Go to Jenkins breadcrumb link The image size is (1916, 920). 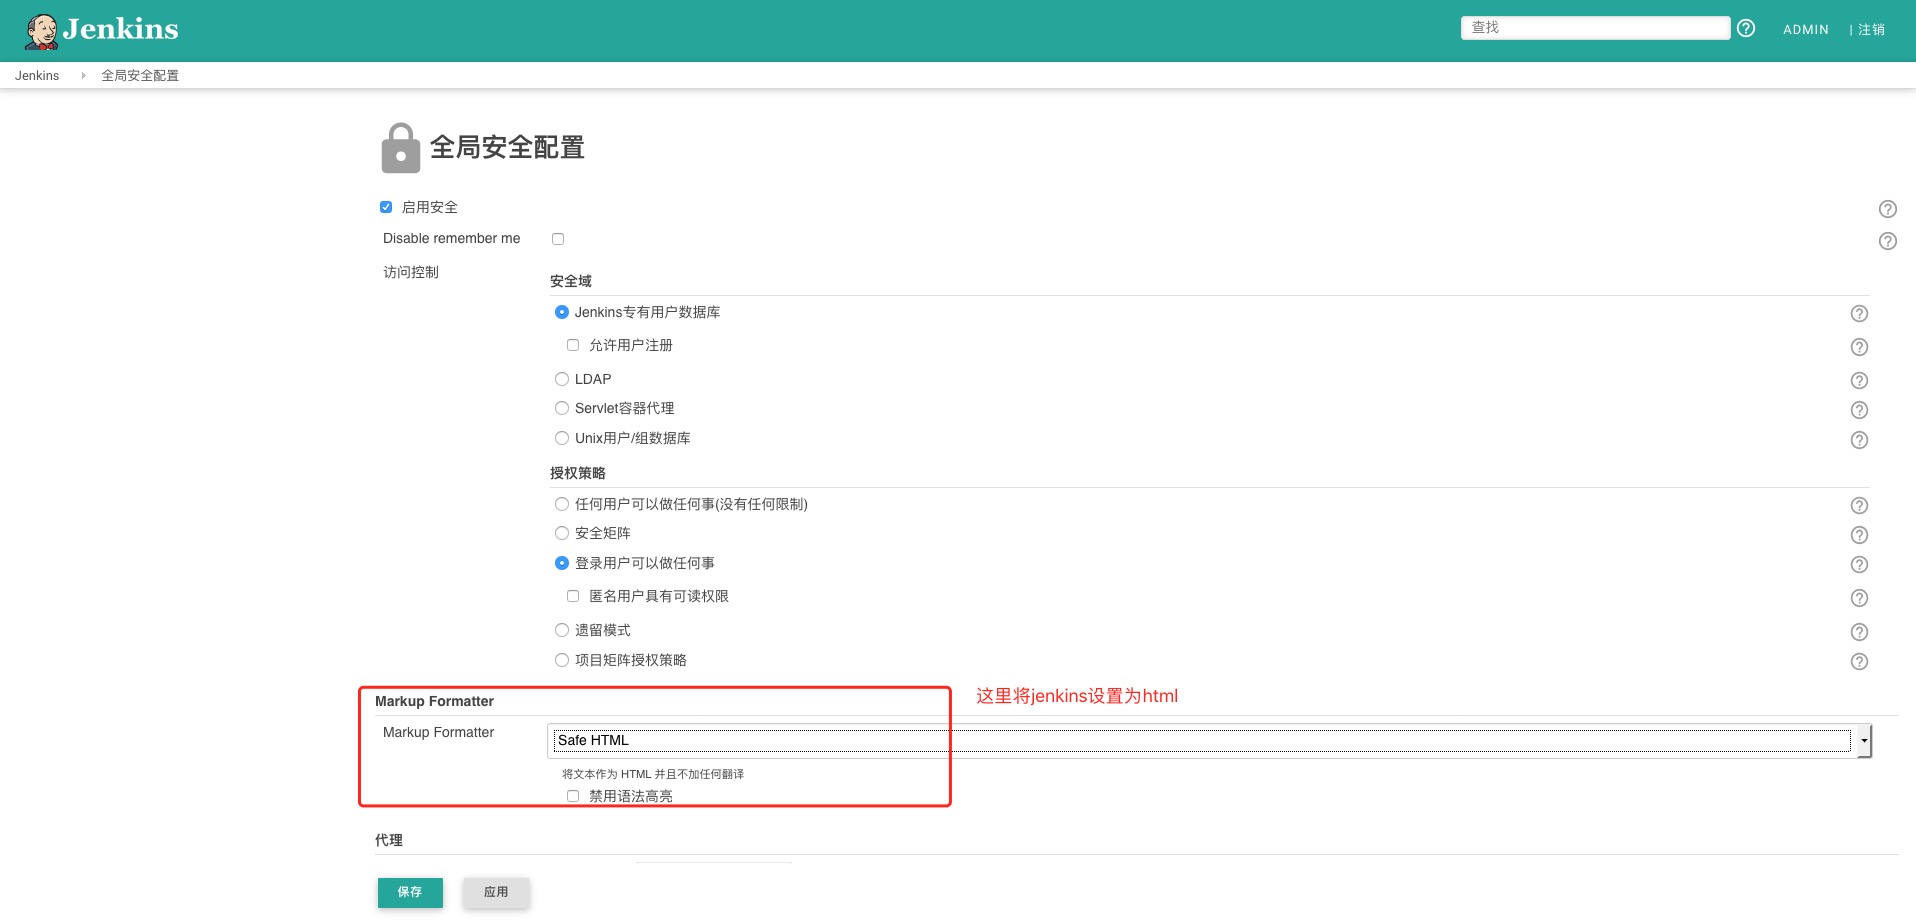point(37,76)
